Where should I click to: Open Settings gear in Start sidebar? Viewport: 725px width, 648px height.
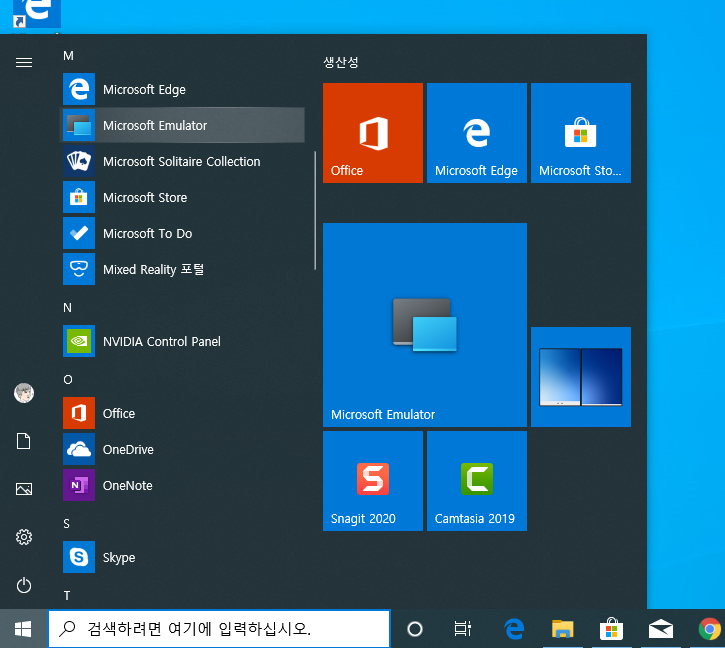click(24, 537)
